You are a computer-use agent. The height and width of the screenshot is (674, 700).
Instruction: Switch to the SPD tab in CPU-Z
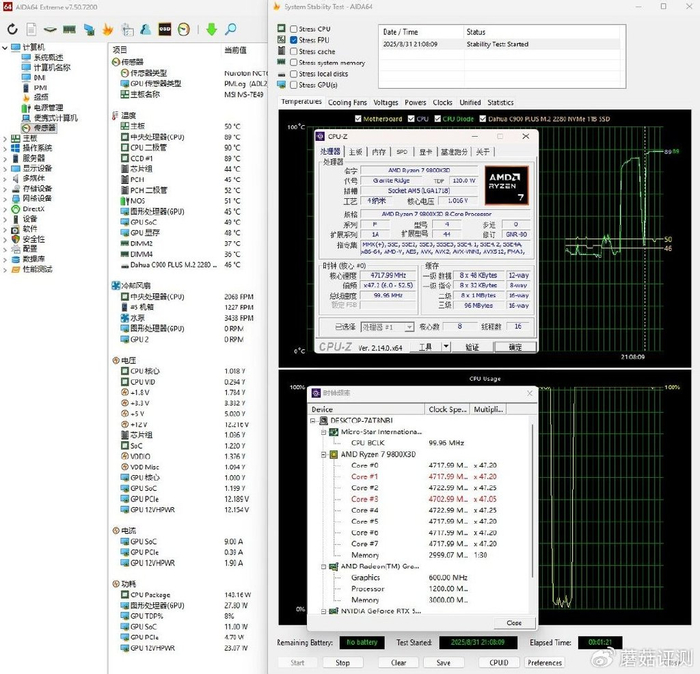[401, 152]
